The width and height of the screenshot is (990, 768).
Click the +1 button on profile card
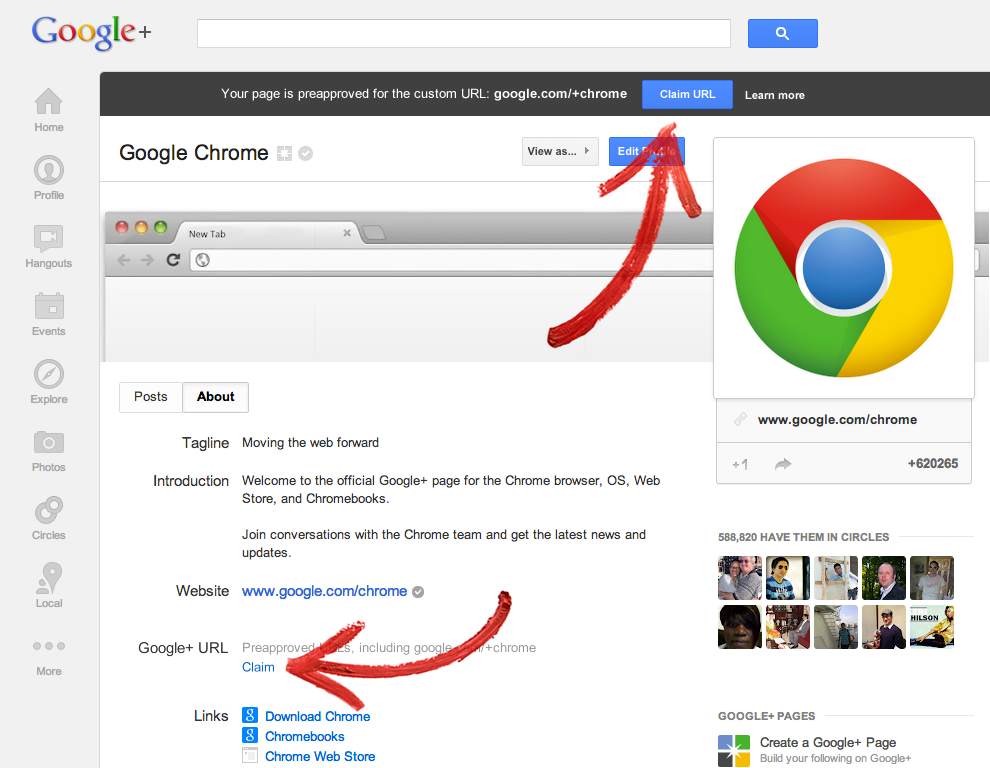click(740, 465)
